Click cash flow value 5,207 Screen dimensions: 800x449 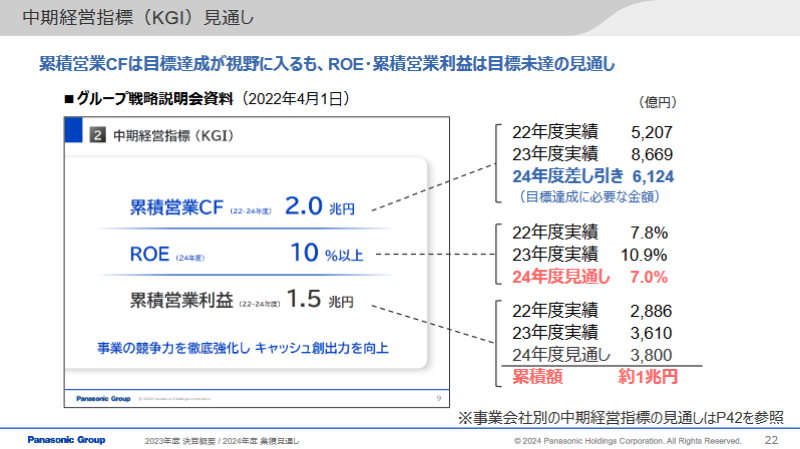pyautogui.click(x=652, y=132)
